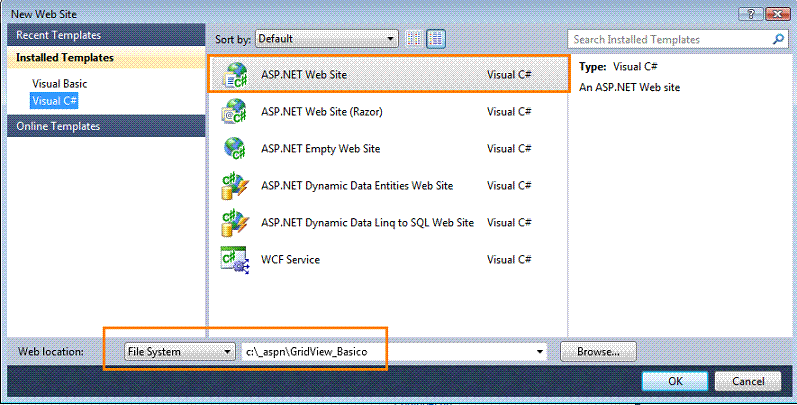This screenshot has width=797, height=405.
Task: Open the Recent Templates section
Action: [106, 35]
